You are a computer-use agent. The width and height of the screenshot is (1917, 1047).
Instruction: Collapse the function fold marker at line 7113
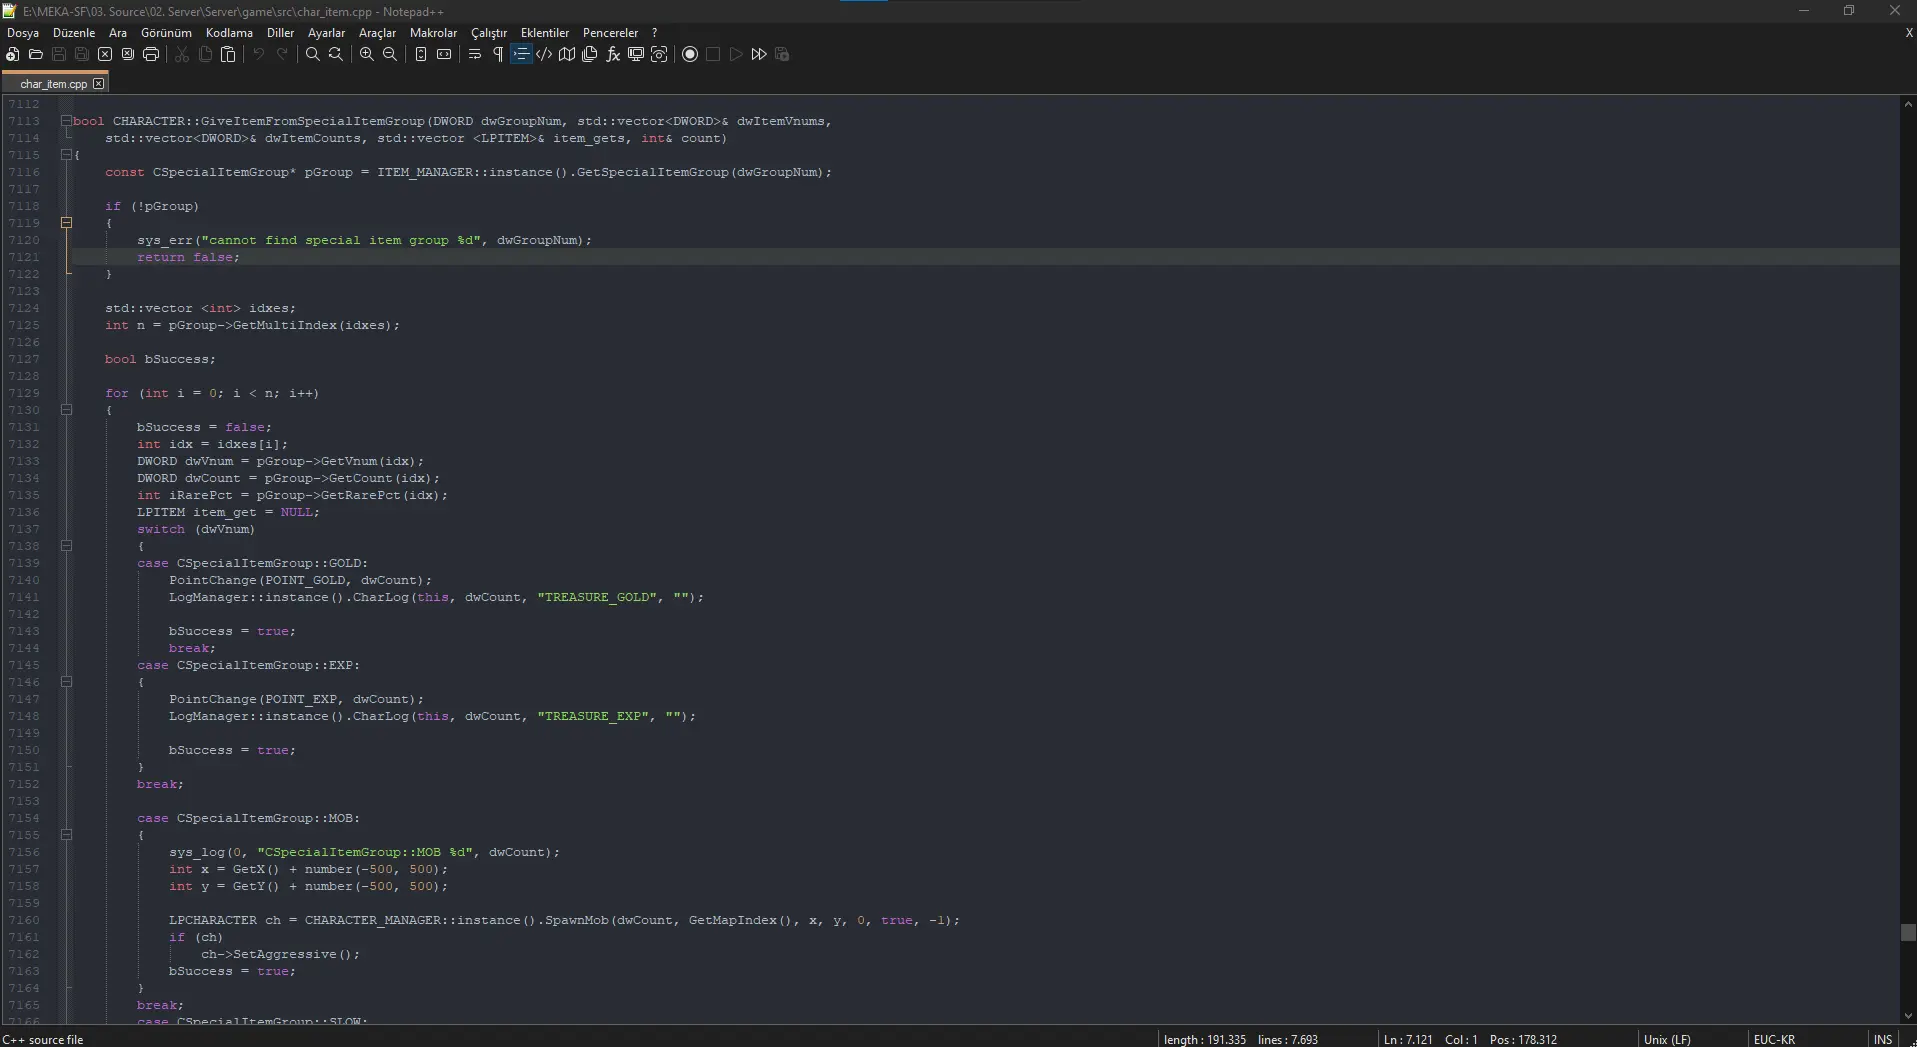click(66, 121)
